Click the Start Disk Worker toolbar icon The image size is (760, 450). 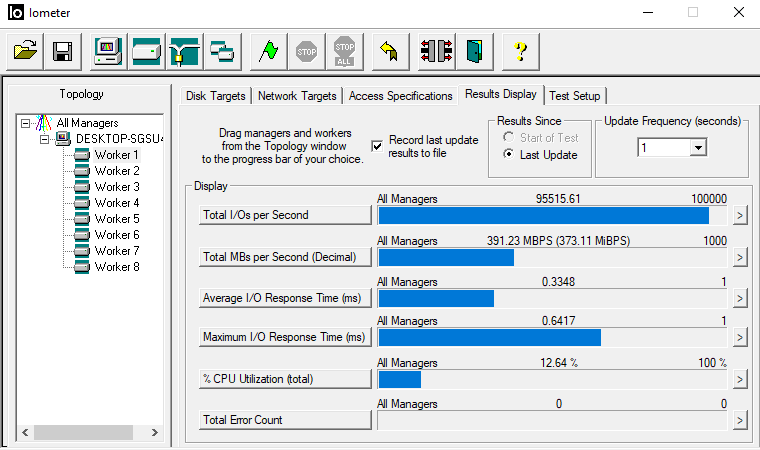pyautogui.click(x=146, y=50)
